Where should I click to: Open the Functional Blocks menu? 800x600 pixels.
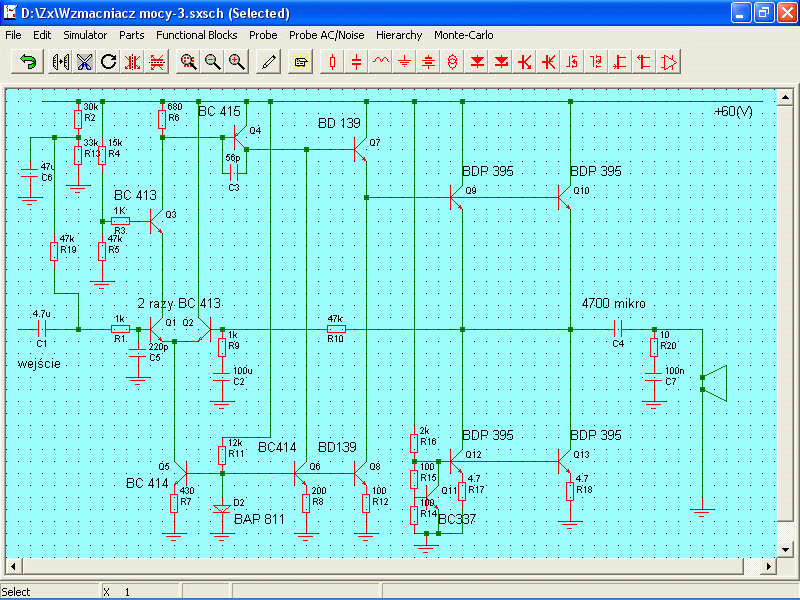[196, 35]
